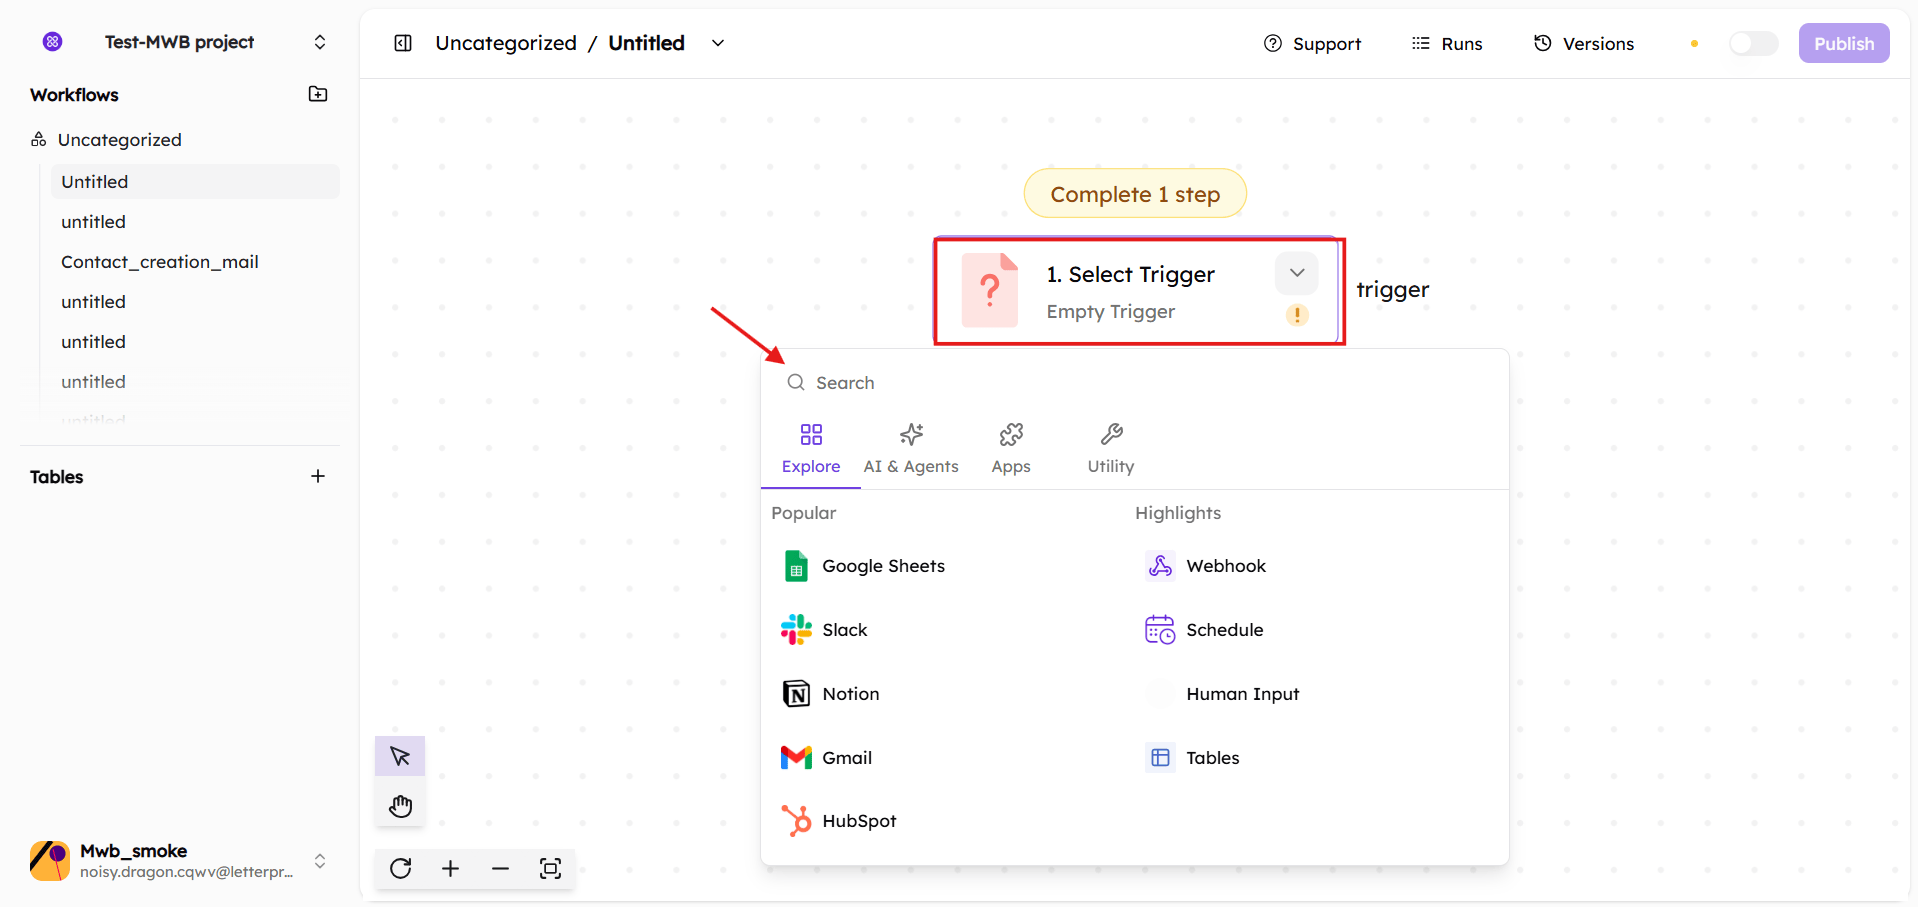Switch to the AI & Agents tab
Viewport: 1918px width, 907px height.
tap(910, 448)
